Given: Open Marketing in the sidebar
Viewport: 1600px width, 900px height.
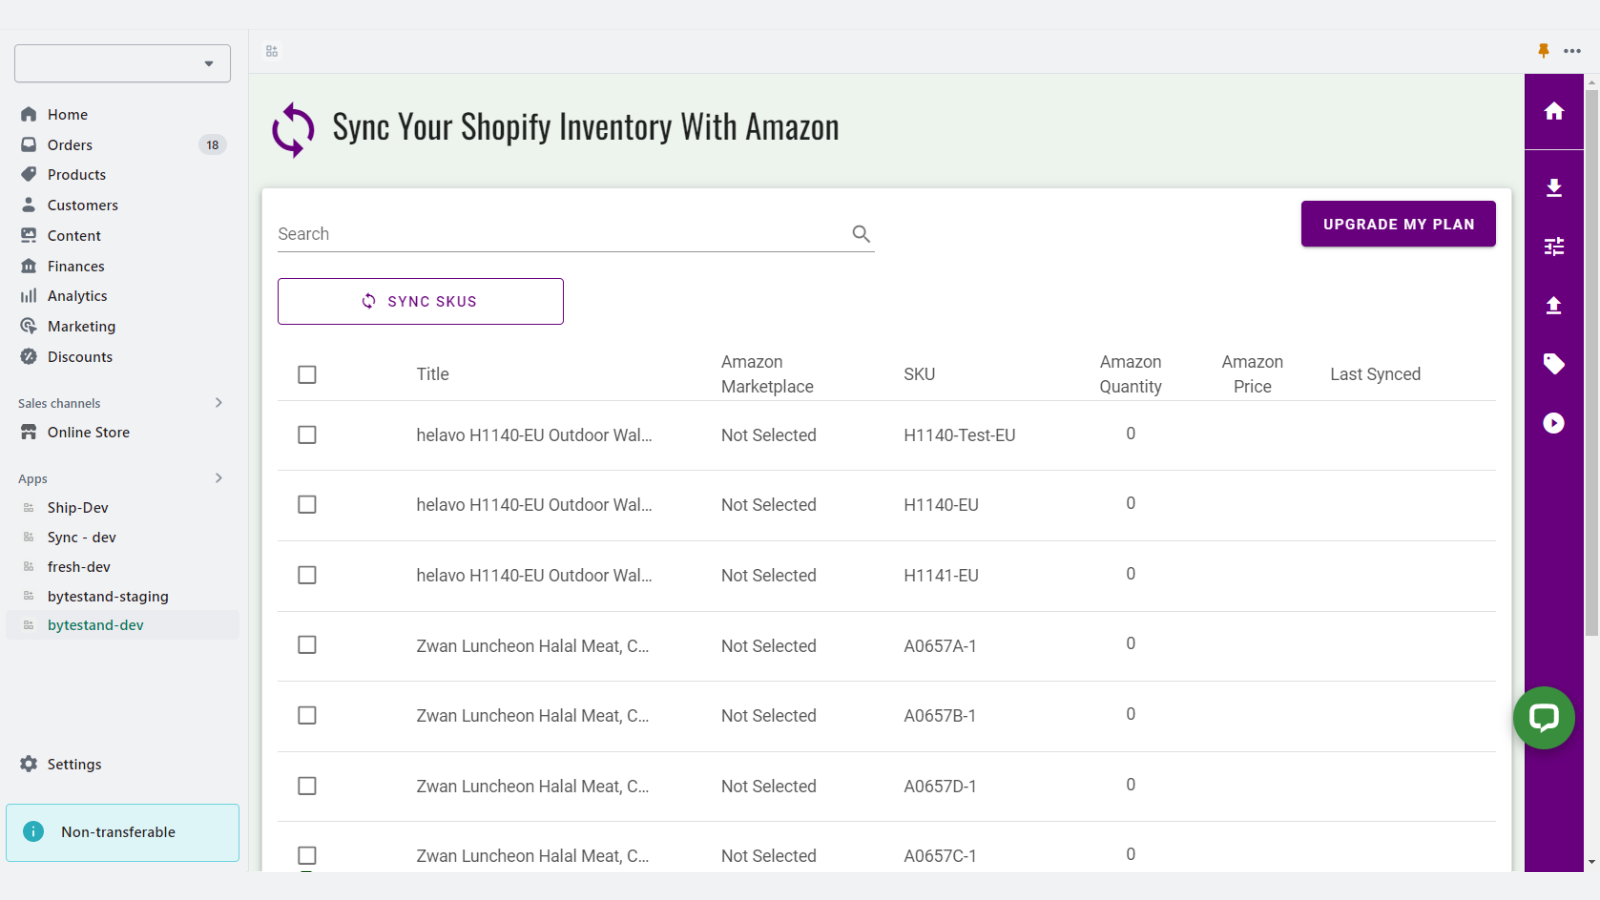Looking at the screenshot, I should coord(81,326).
